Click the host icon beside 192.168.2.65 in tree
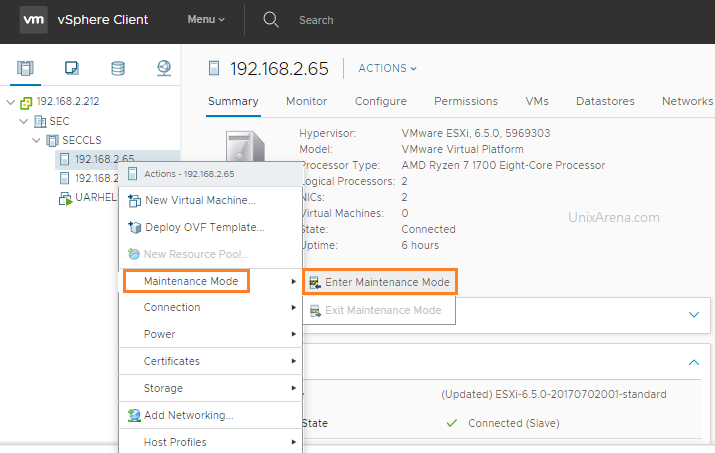715x453 pixels. tap(65, 159)
